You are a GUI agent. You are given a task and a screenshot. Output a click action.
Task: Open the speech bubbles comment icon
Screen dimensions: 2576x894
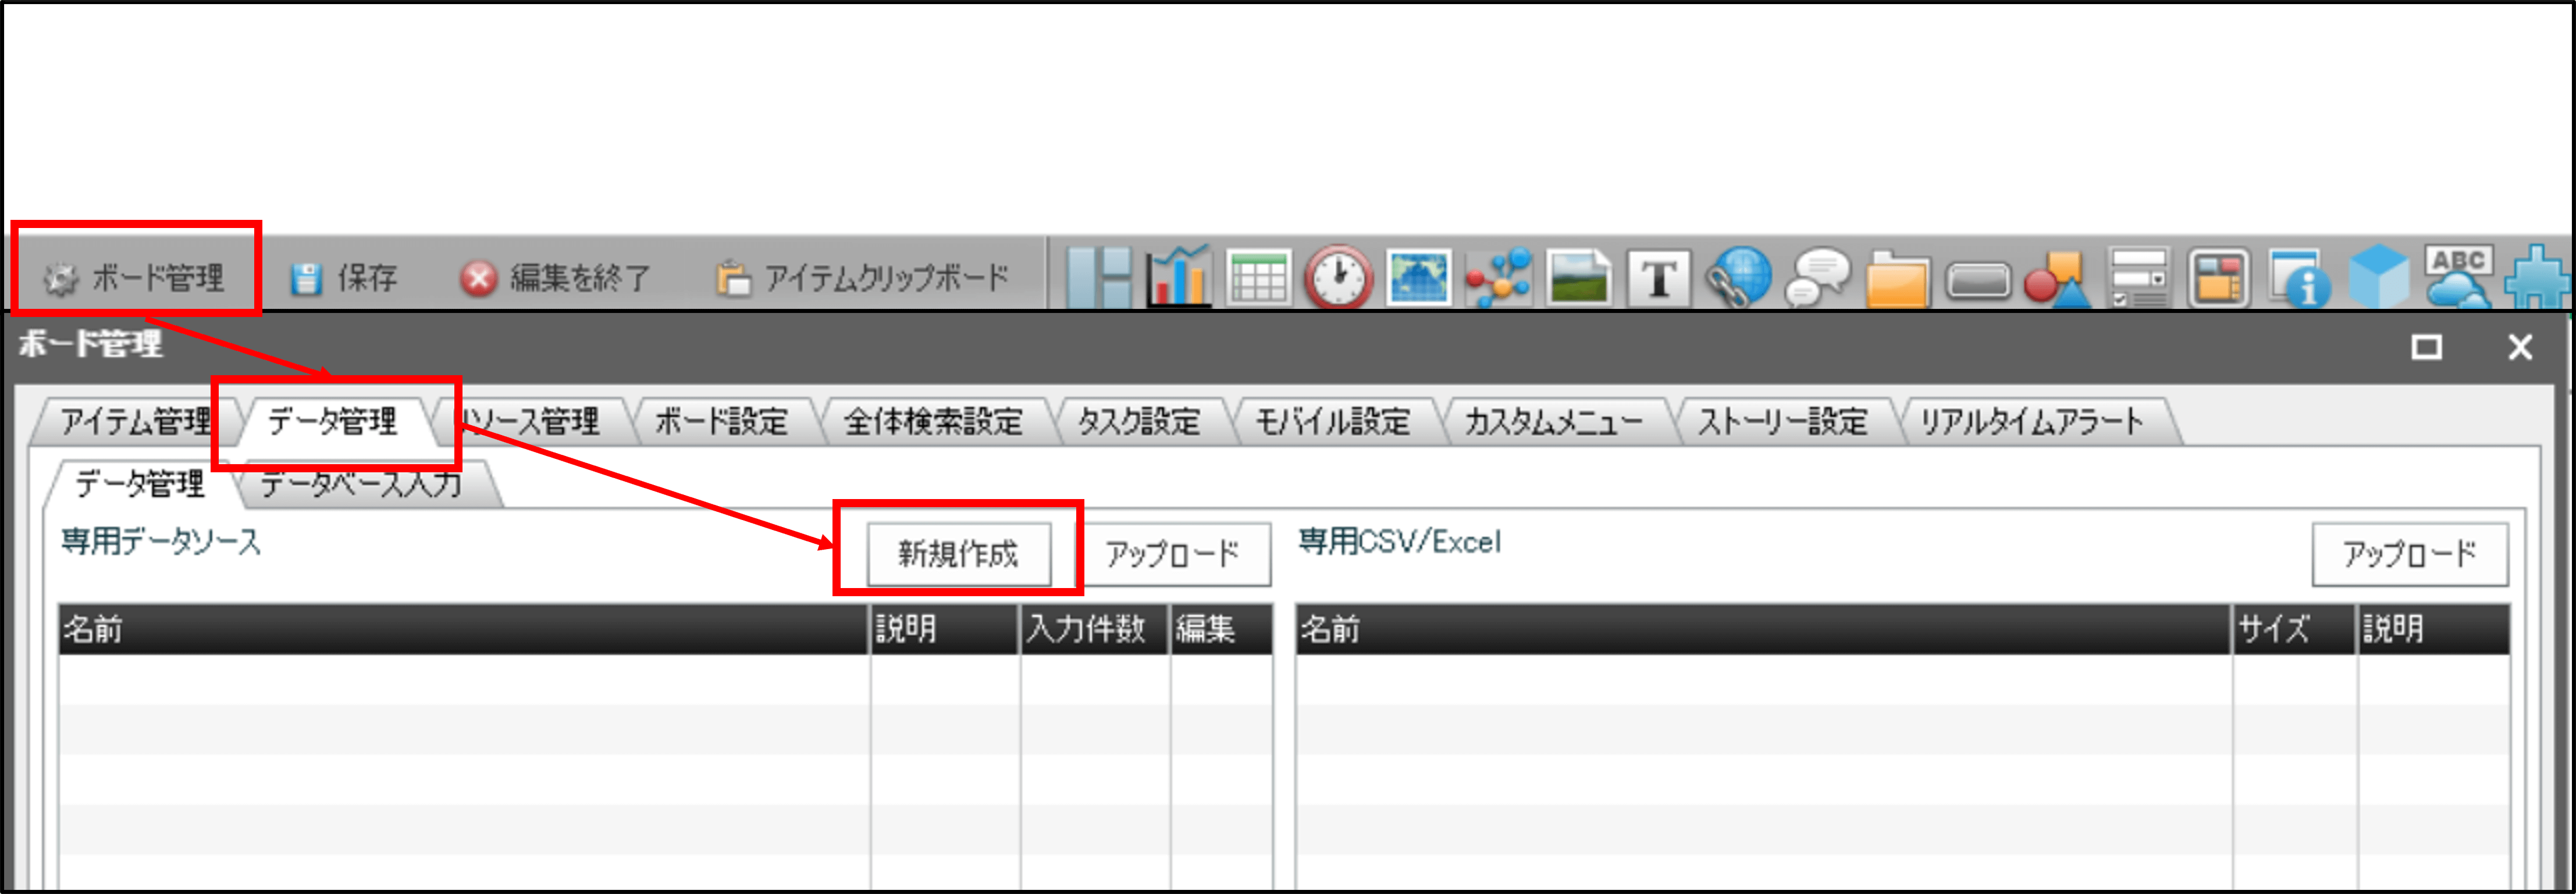1818,277
